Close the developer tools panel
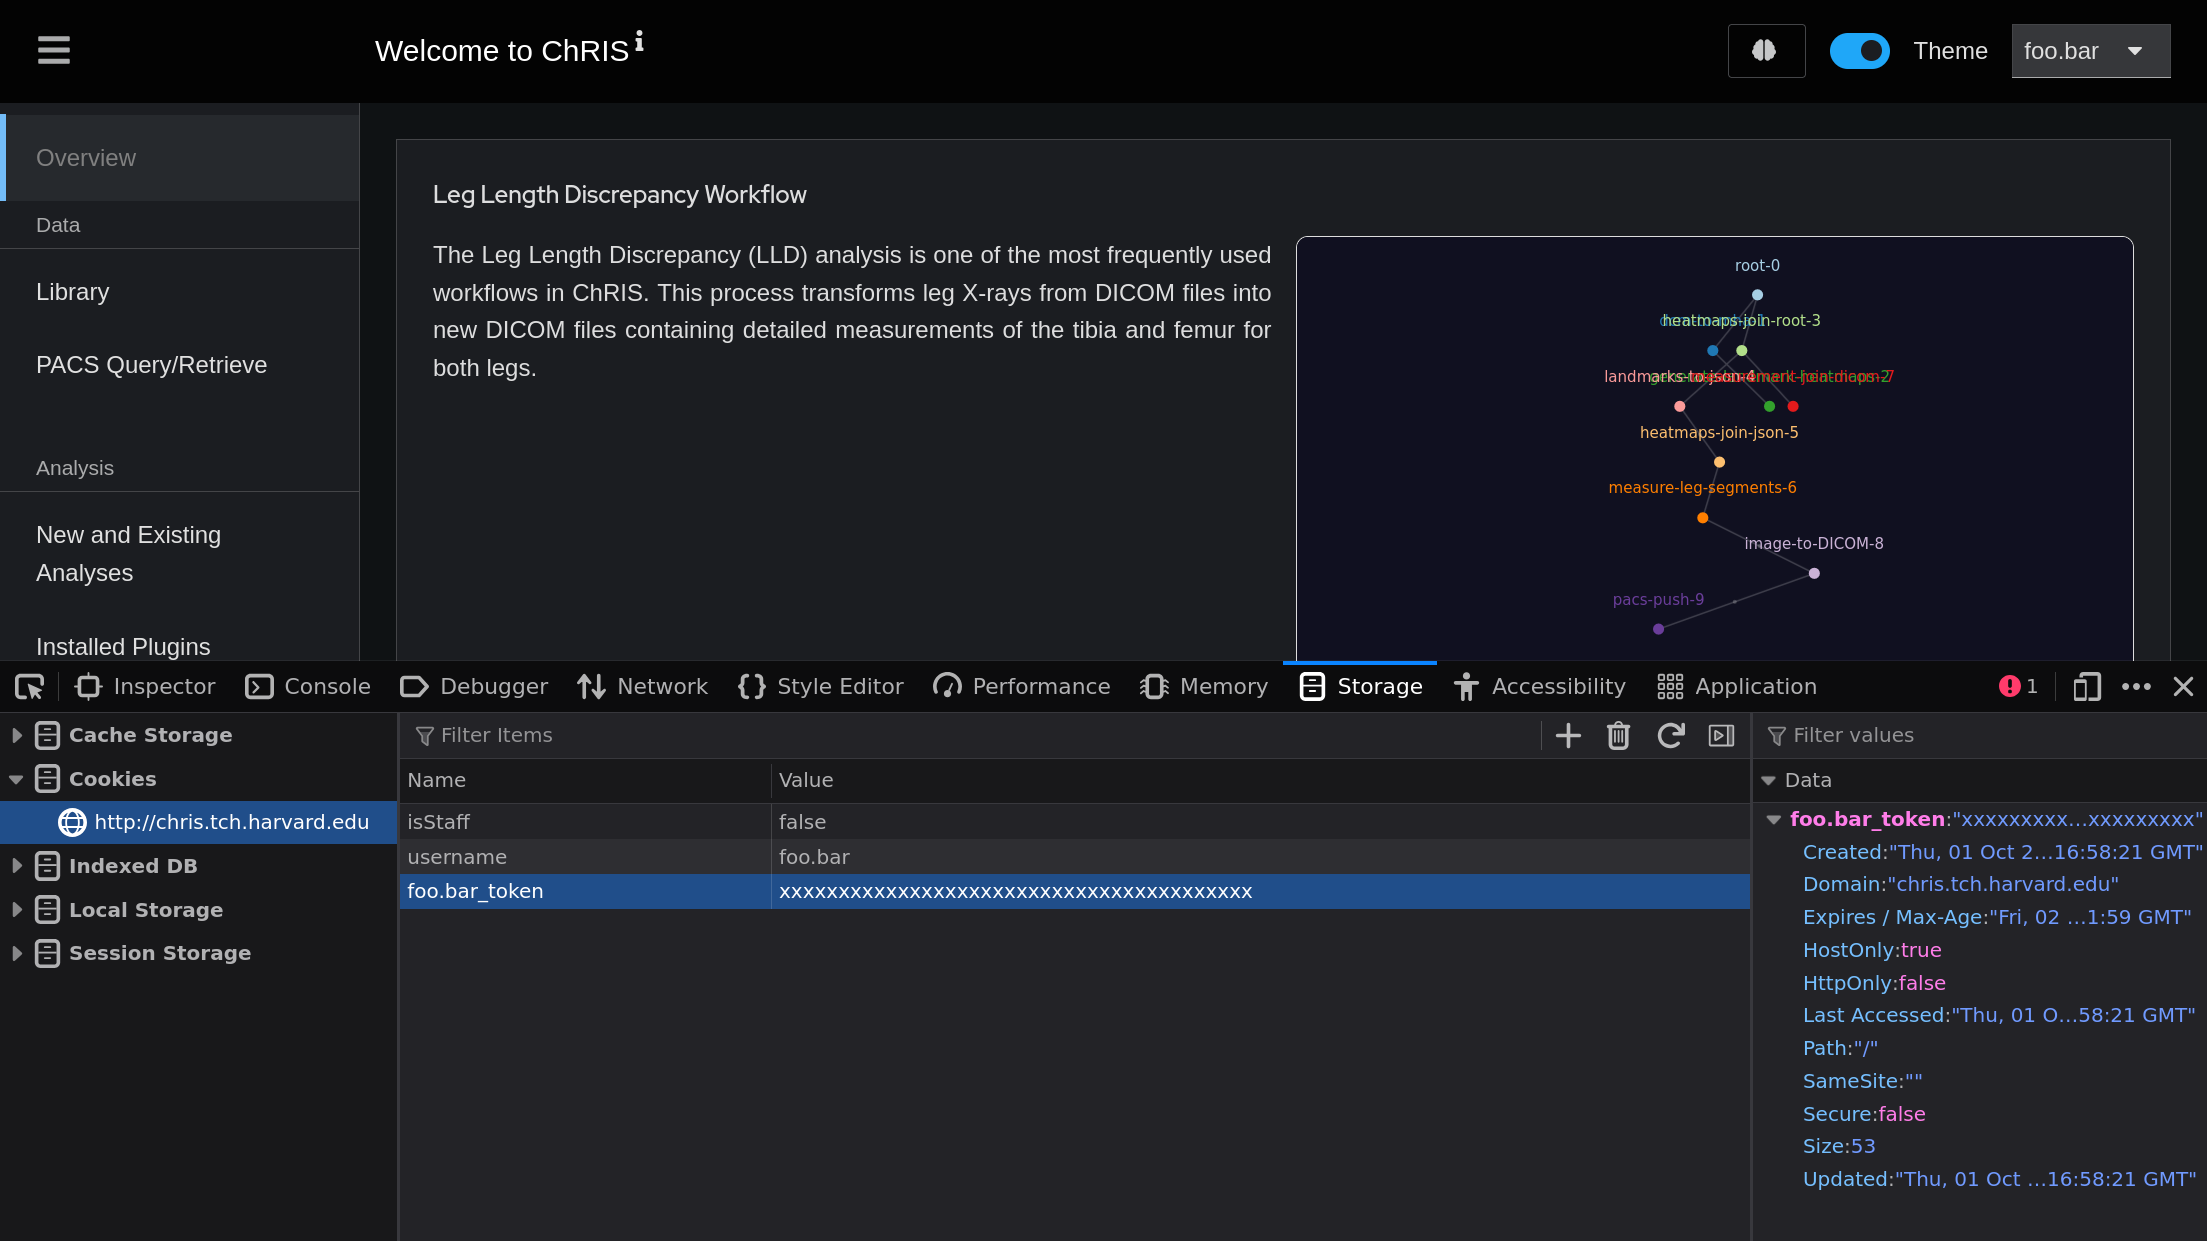 click(x=2184, y=687)
